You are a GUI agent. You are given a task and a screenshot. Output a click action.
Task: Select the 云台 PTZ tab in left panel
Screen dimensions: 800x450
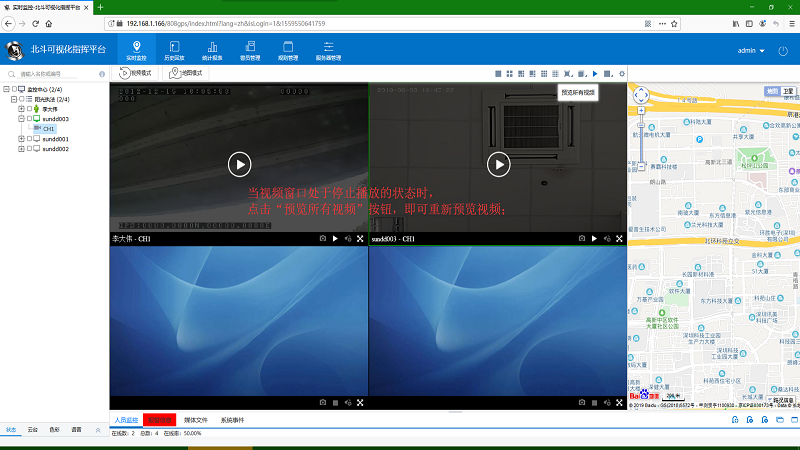tap(33, 430)
